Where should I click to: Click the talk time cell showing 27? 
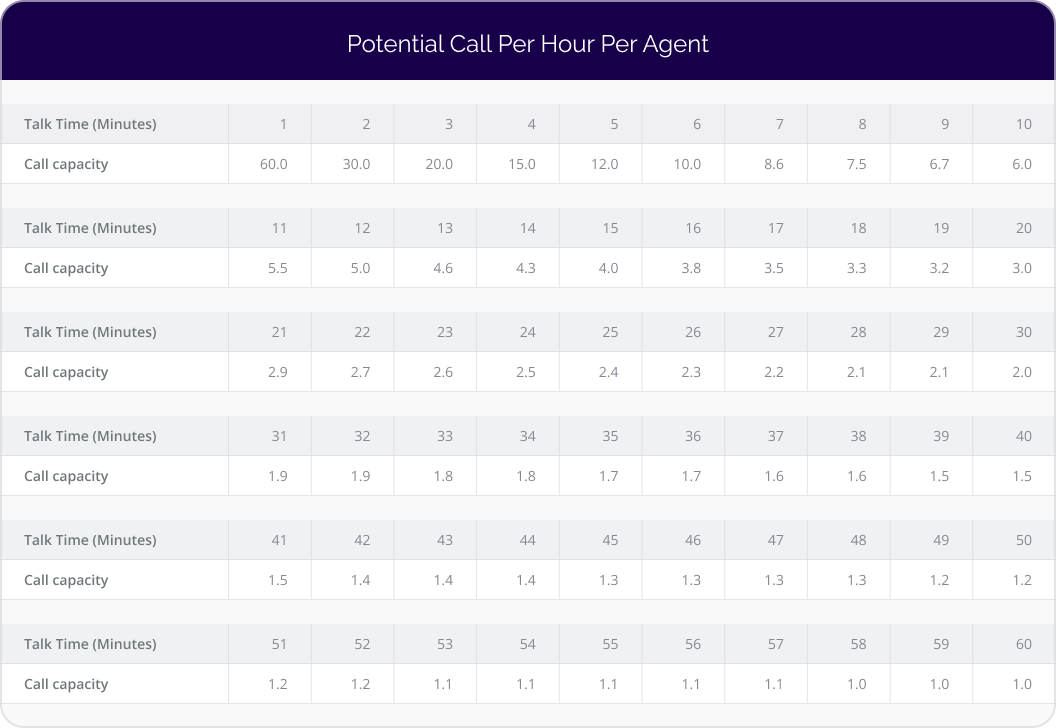766,332
